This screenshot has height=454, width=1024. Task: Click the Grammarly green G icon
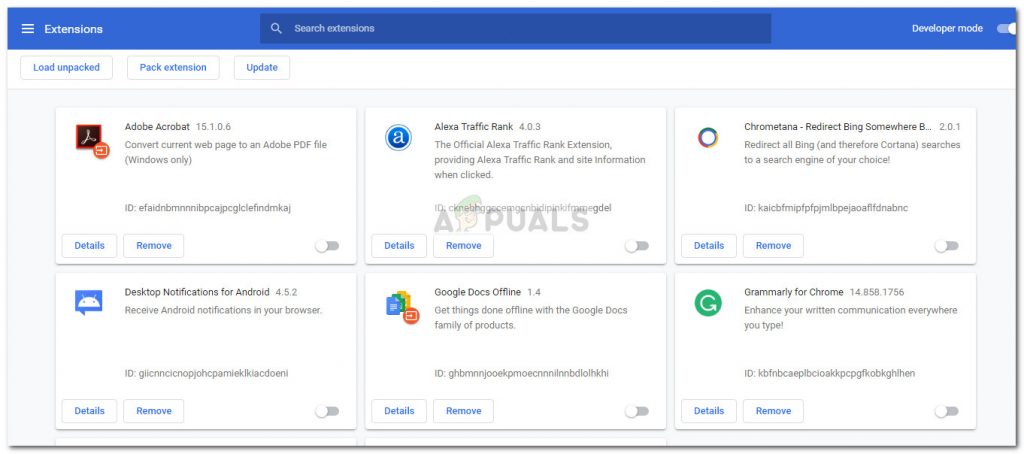coord(708,303)
